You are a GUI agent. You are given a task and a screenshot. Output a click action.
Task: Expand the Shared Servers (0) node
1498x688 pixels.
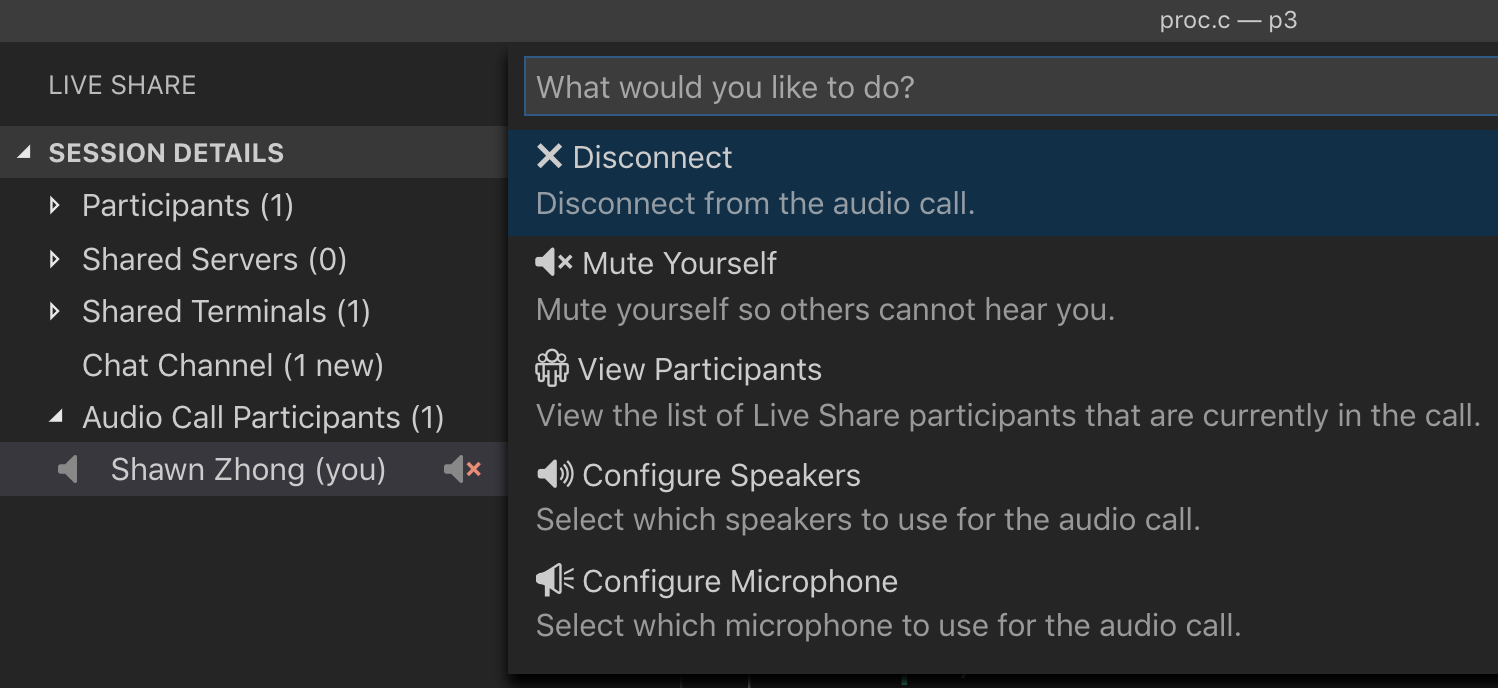(x=55, y=260)
